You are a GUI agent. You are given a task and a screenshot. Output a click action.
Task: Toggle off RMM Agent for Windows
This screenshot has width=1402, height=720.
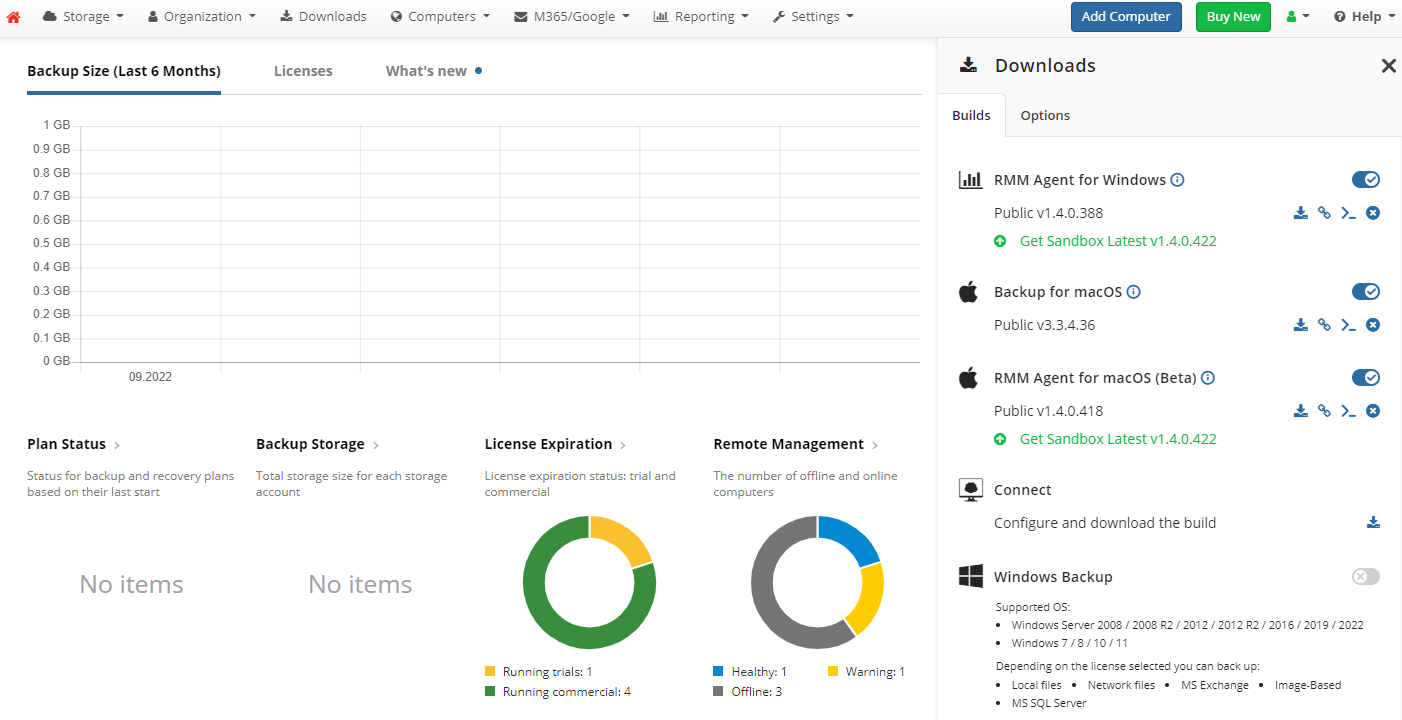[1366, 180]
